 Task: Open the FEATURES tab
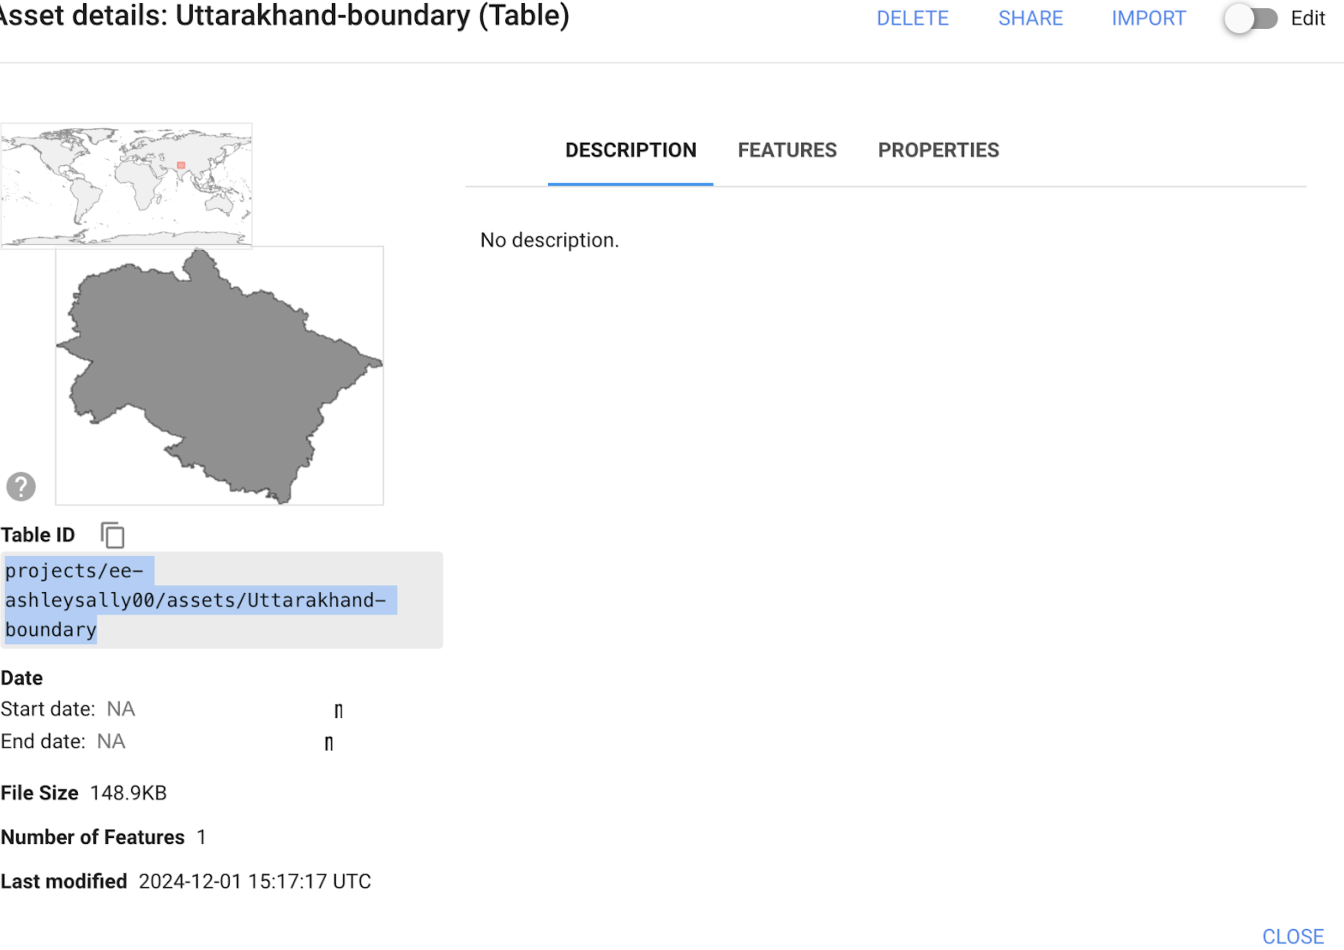point(787,150)
